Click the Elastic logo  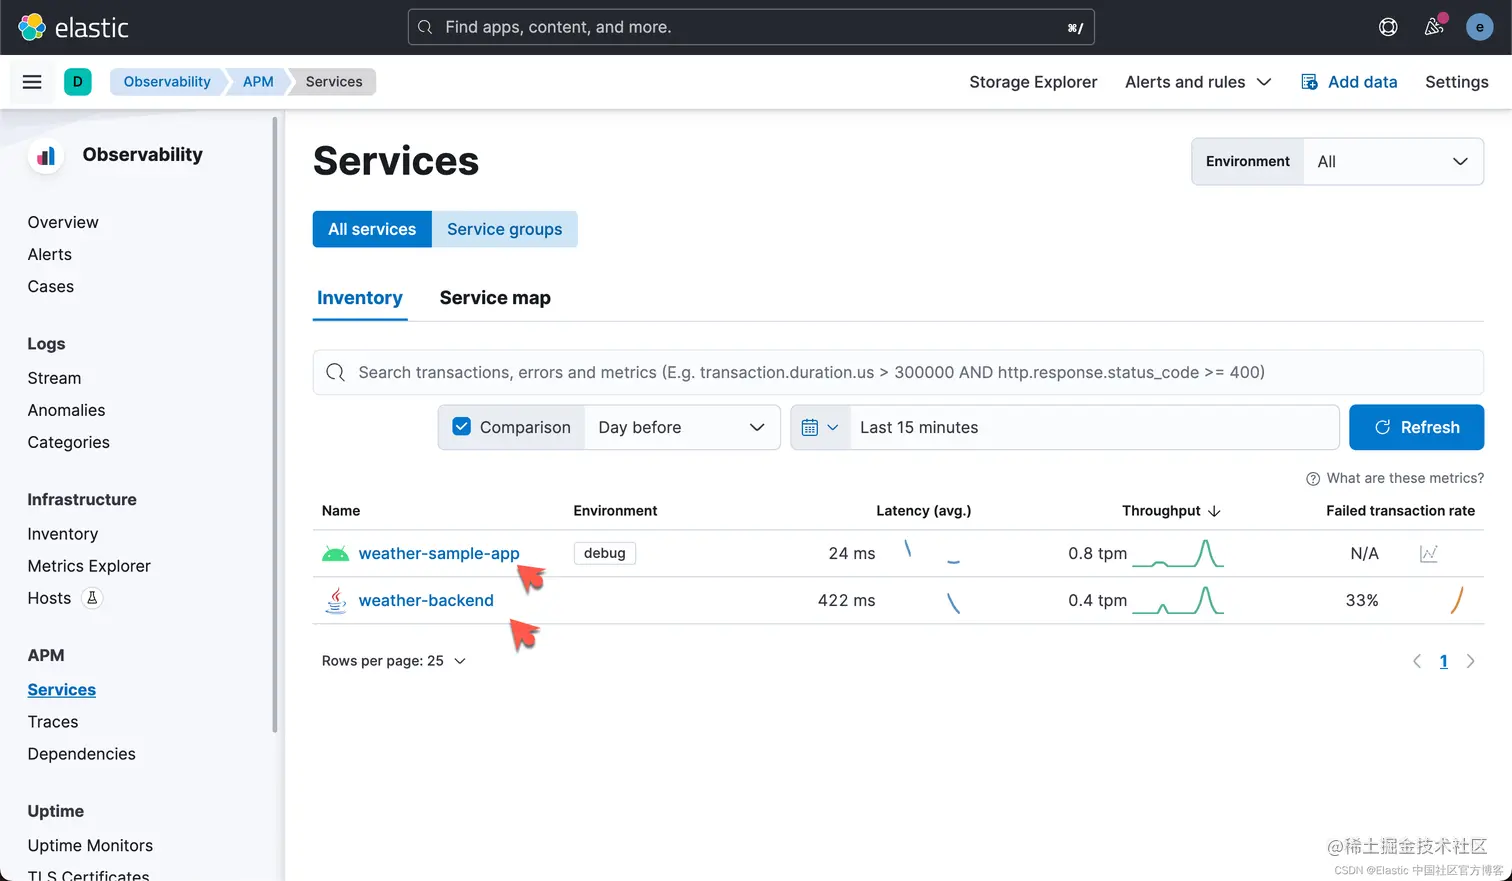coord(73,27)
